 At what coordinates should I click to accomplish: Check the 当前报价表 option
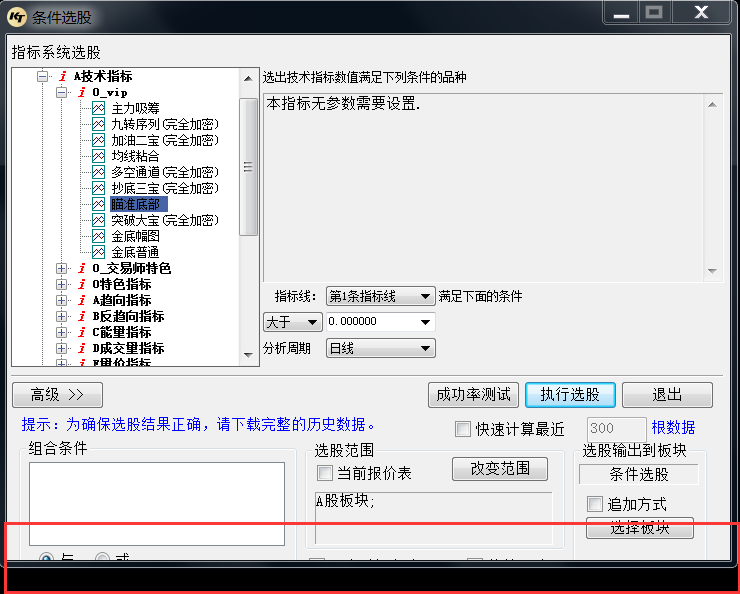pos(325,473)
